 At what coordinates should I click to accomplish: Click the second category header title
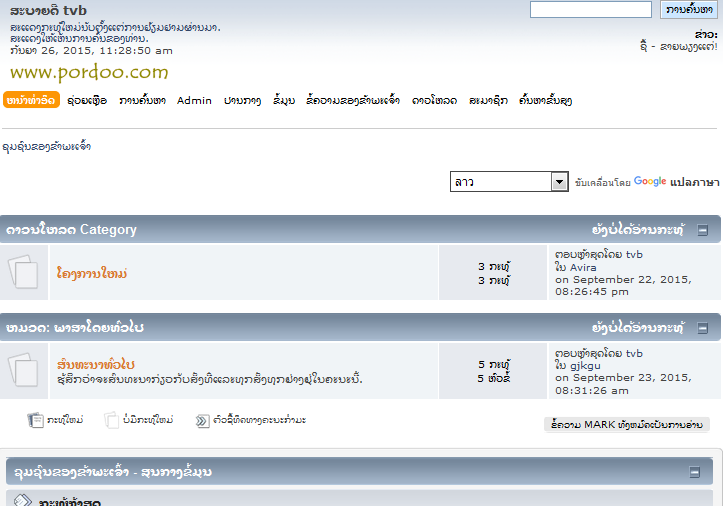[75, 327]
